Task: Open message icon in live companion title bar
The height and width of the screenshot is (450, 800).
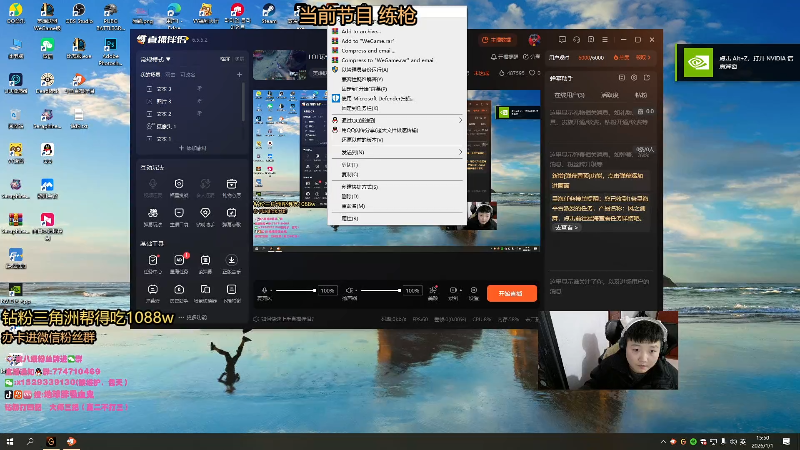Action: tap(562, 39)
